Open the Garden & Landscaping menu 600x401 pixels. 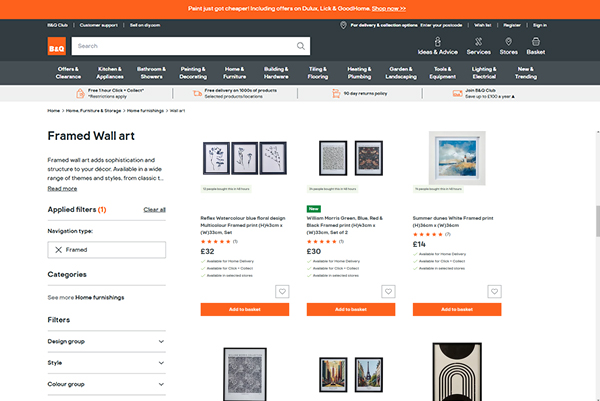pos(400,73)
